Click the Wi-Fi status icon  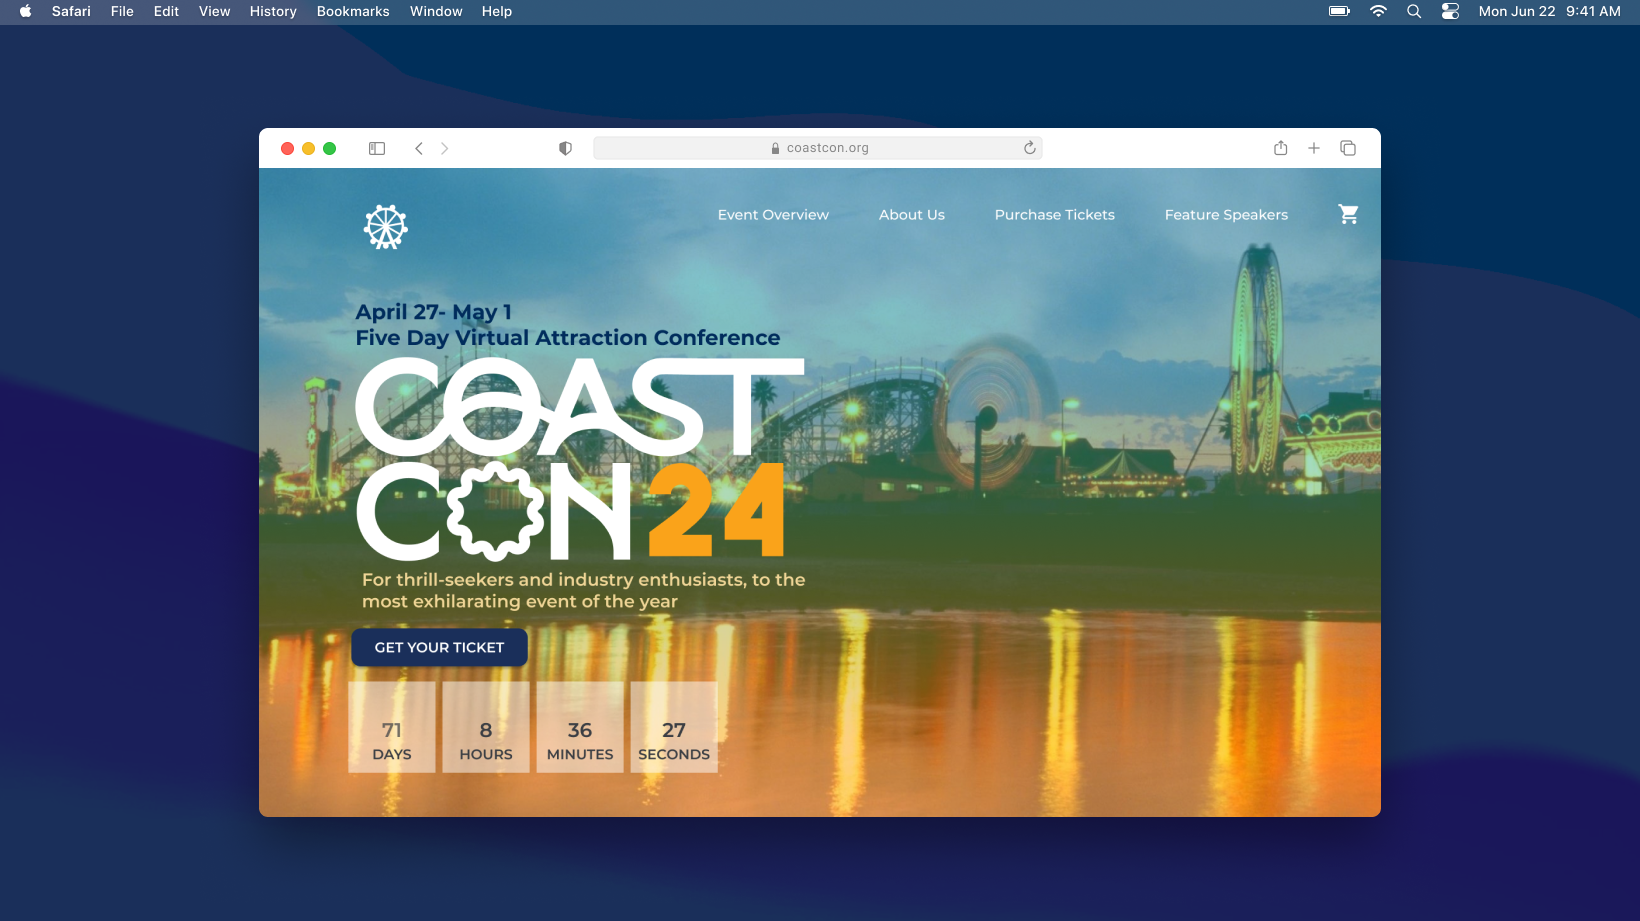coord(1378,11)
